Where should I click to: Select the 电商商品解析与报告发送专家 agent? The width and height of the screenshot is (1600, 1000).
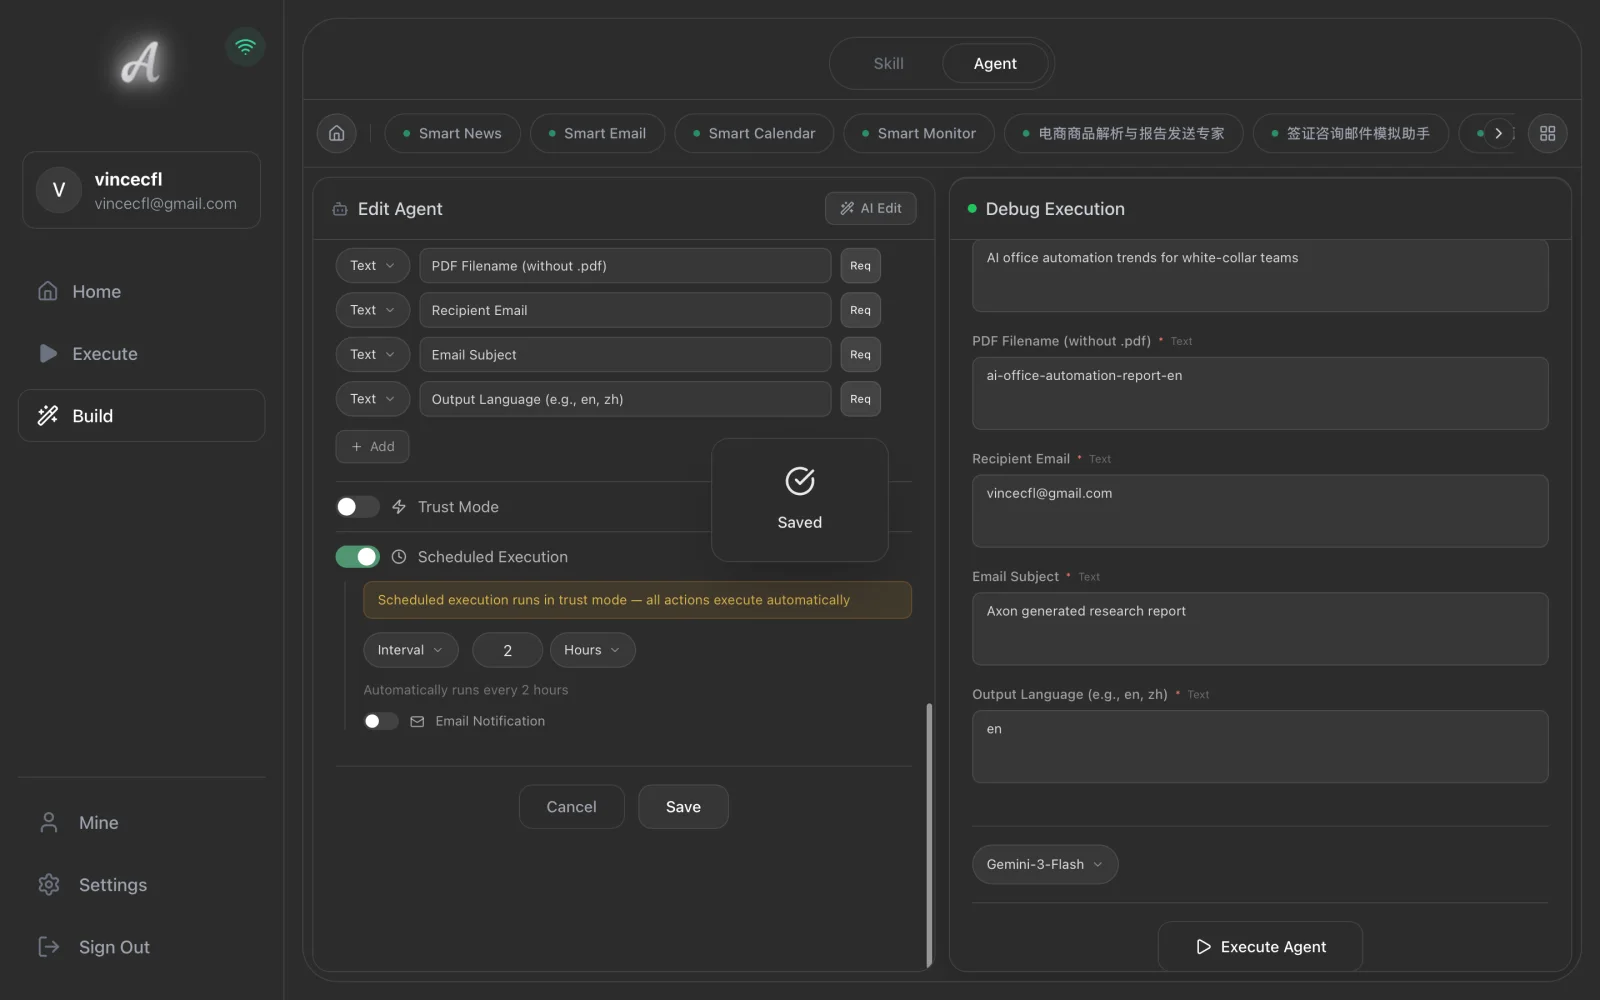tap(1123, 133)
